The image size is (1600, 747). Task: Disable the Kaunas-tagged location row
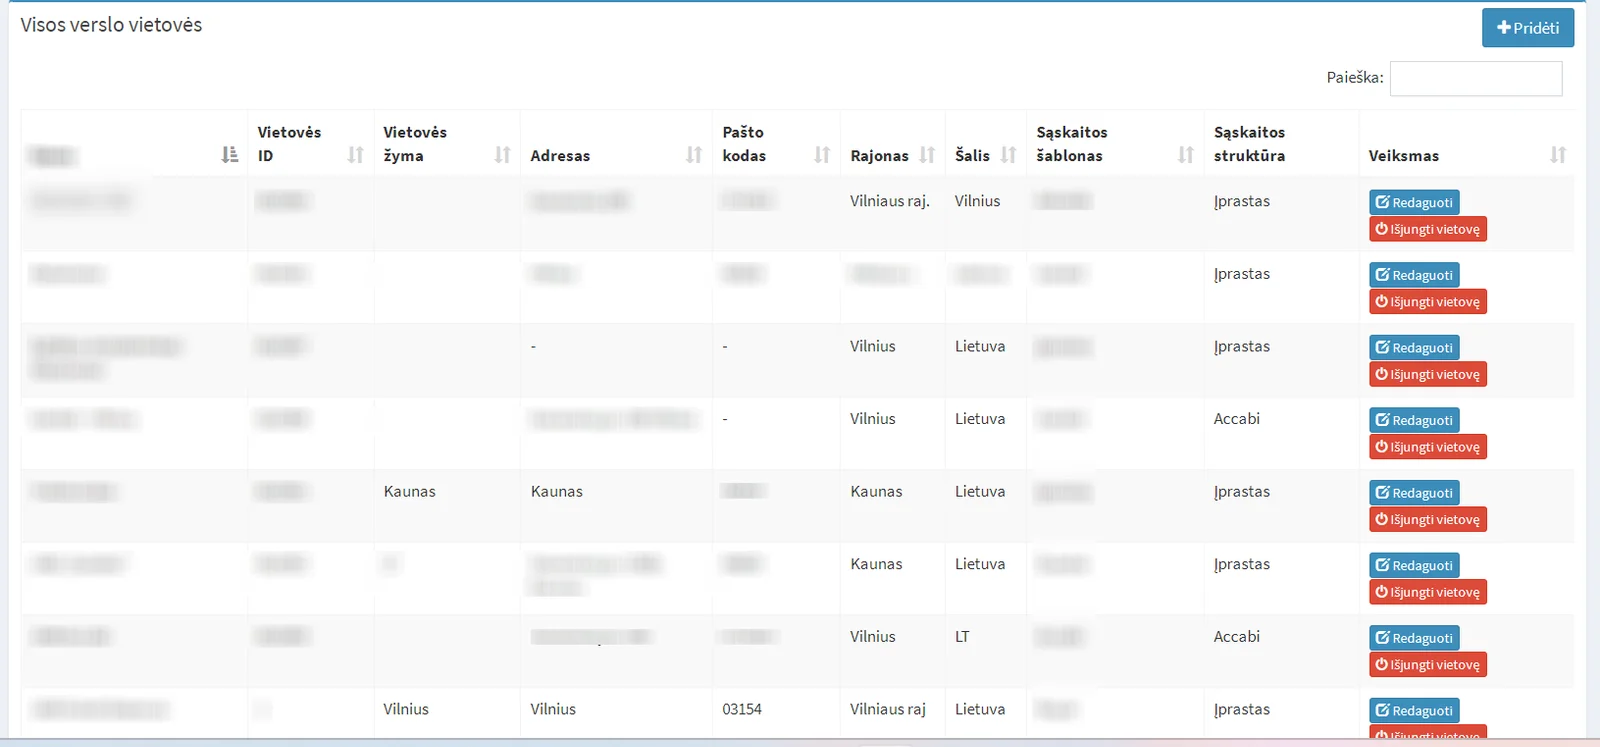tap(1427, 520)
